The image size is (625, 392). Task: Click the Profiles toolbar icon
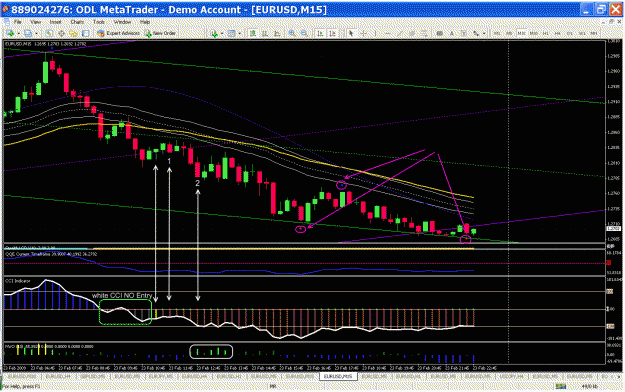point(28,33)
